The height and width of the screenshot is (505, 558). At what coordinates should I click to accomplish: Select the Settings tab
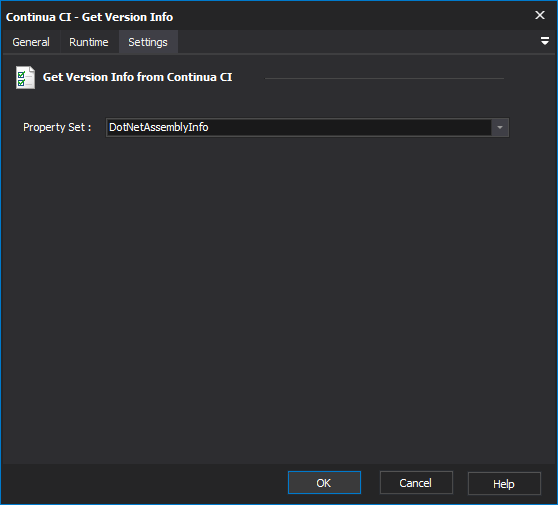pos(148,42)
